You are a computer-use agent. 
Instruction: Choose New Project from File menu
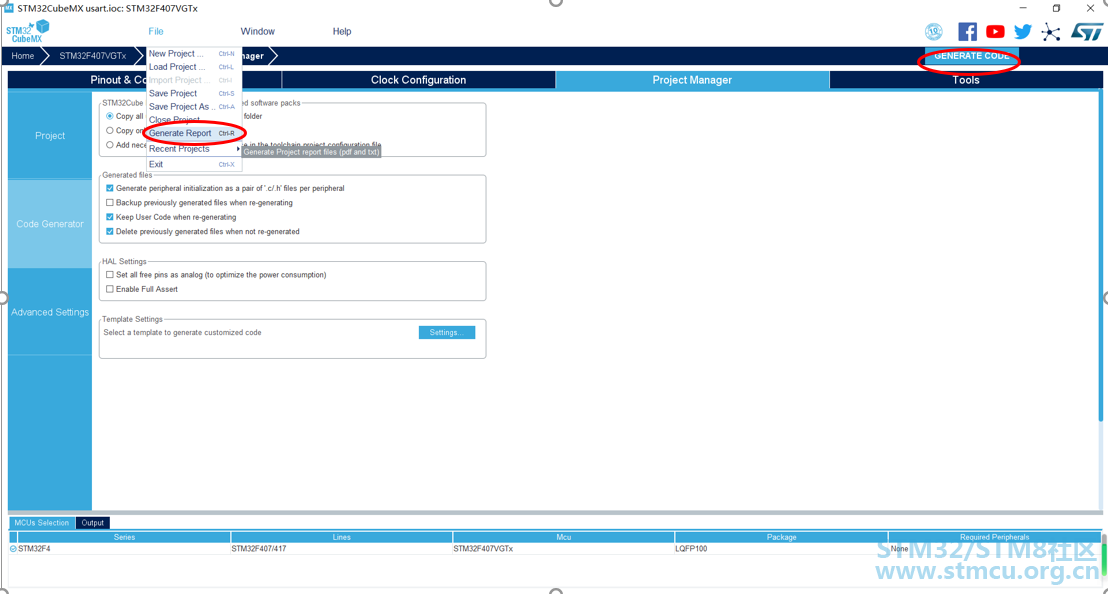click(x=193, y=54)
